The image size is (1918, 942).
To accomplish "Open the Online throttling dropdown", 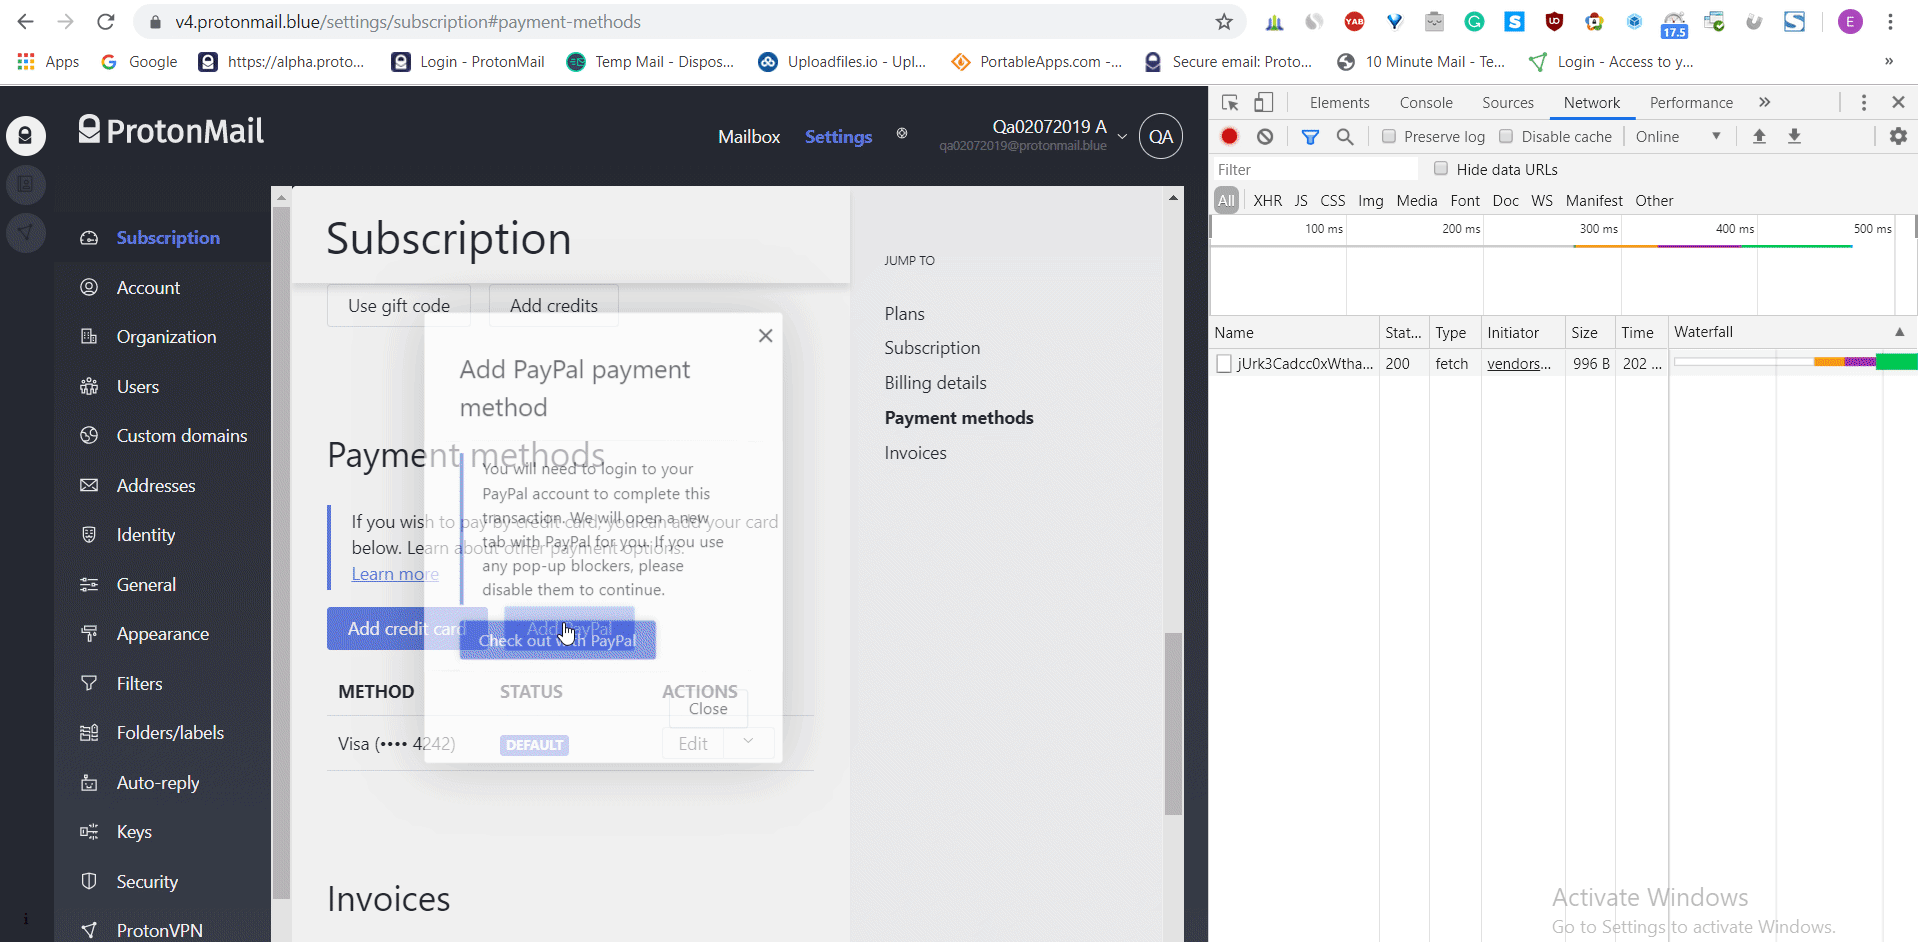I will tap(1678, 136).
